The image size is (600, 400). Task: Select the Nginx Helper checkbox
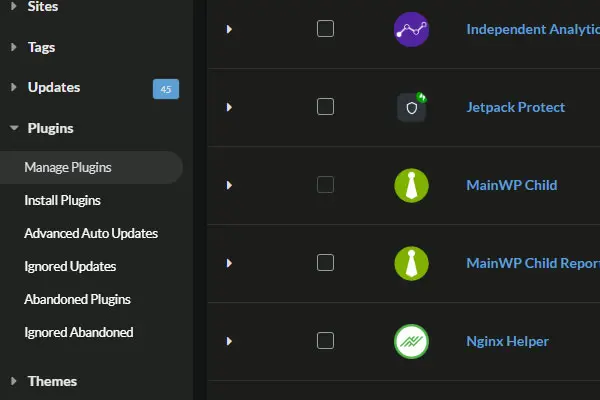[x=325, y=341]
